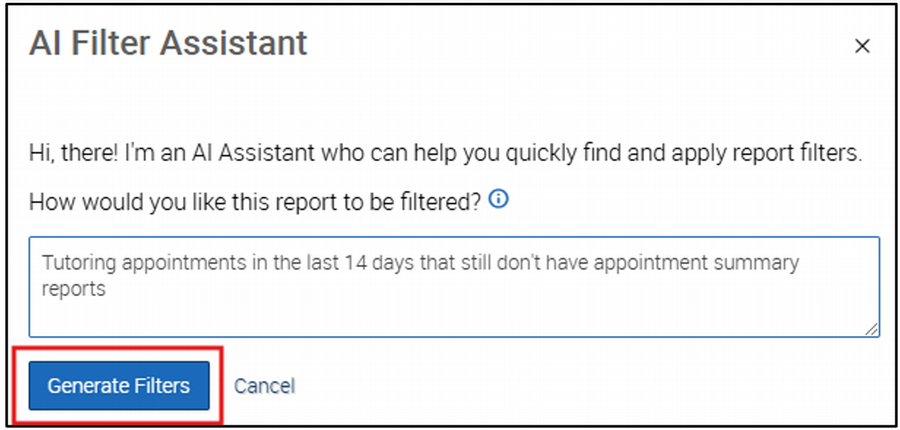Select the blue circled 'i' information icon

[x=498, y=199]
